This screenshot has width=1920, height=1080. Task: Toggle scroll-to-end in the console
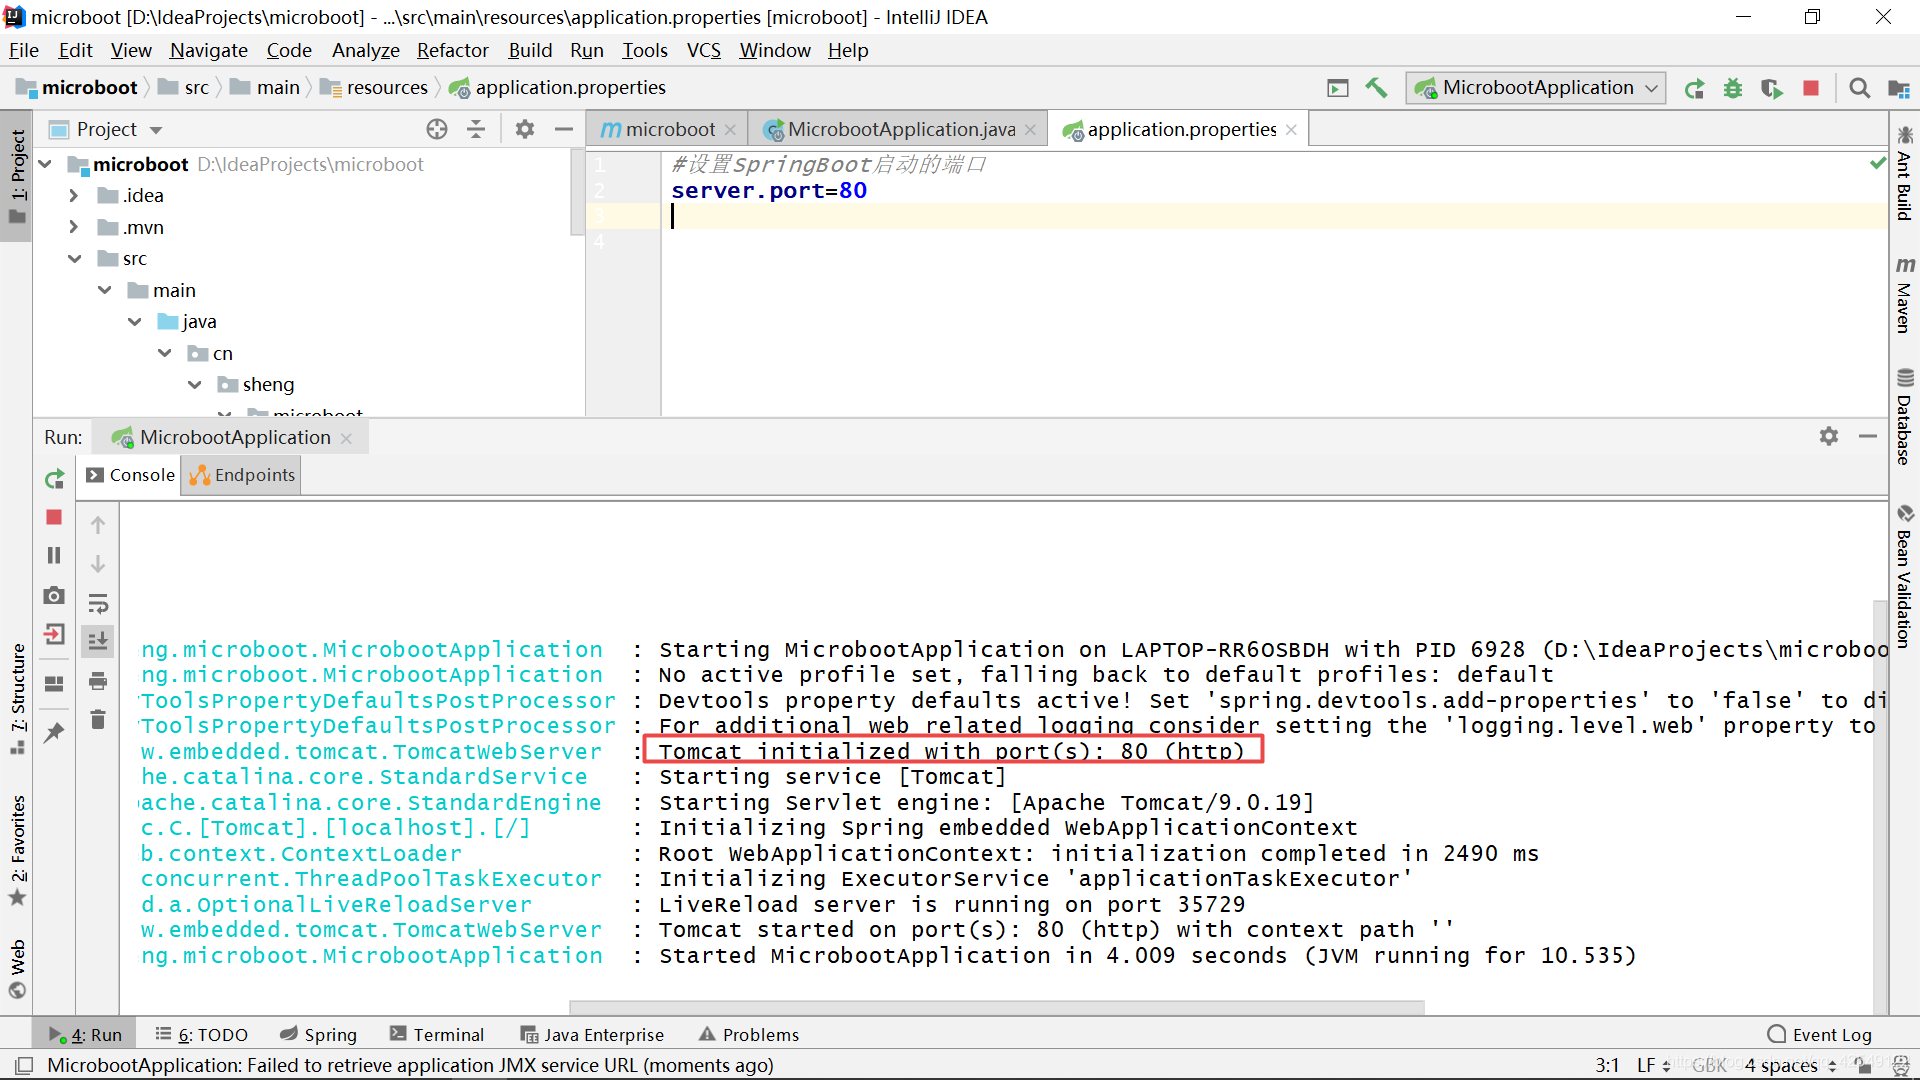(98, 641)
